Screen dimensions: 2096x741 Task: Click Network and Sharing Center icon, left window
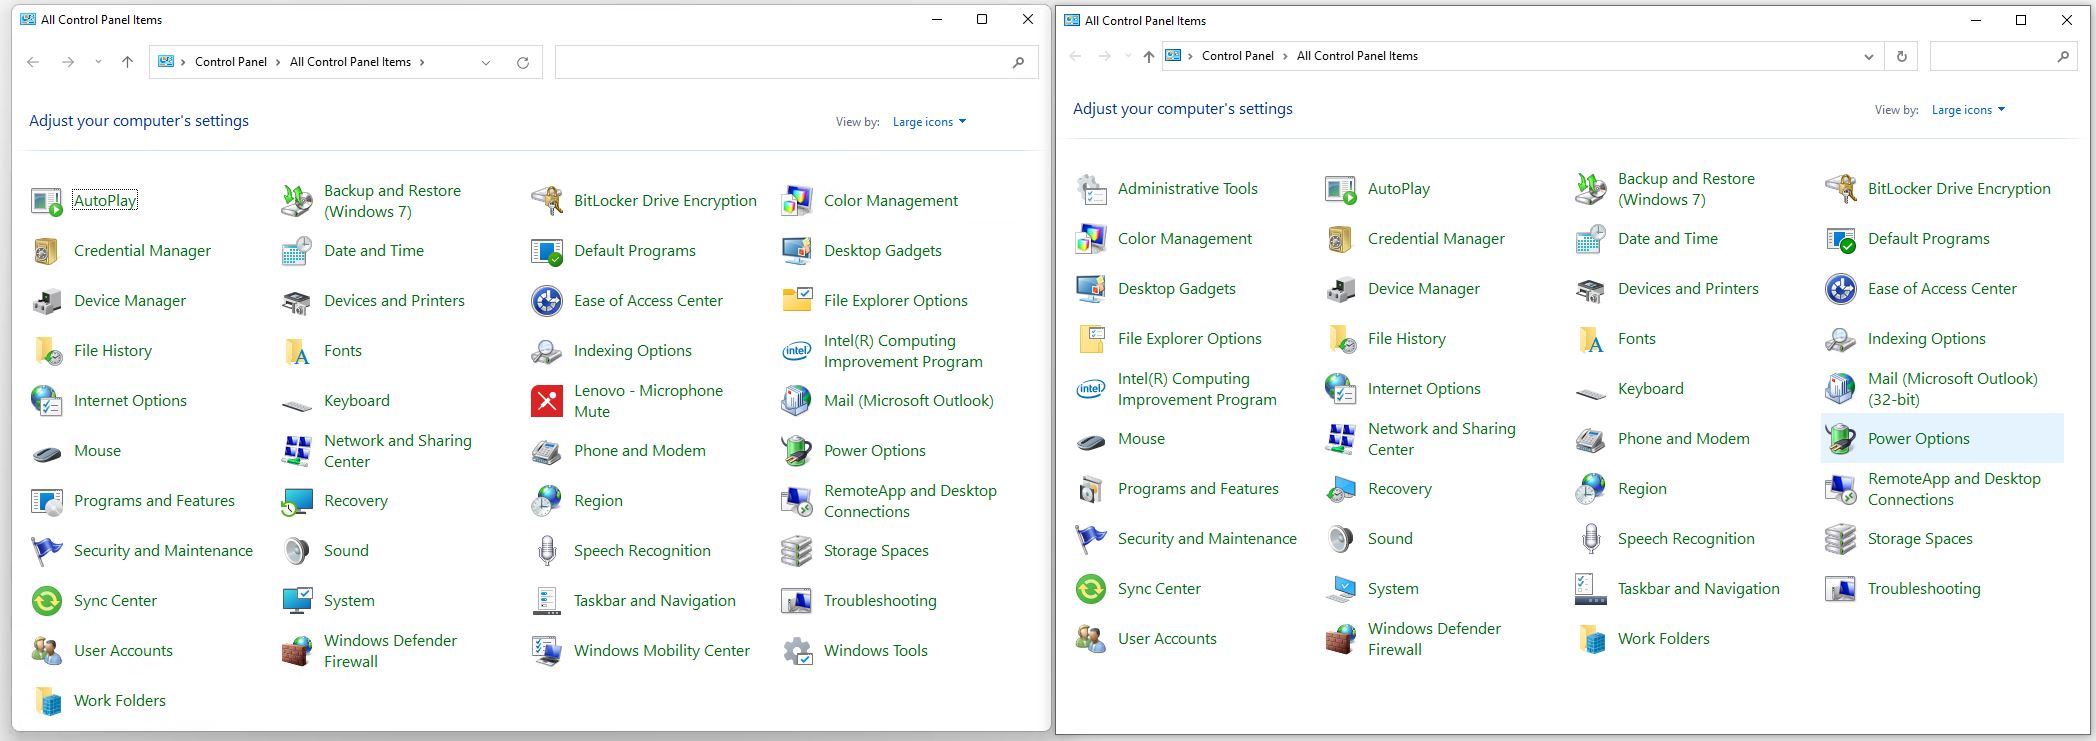tap(297, 451)
